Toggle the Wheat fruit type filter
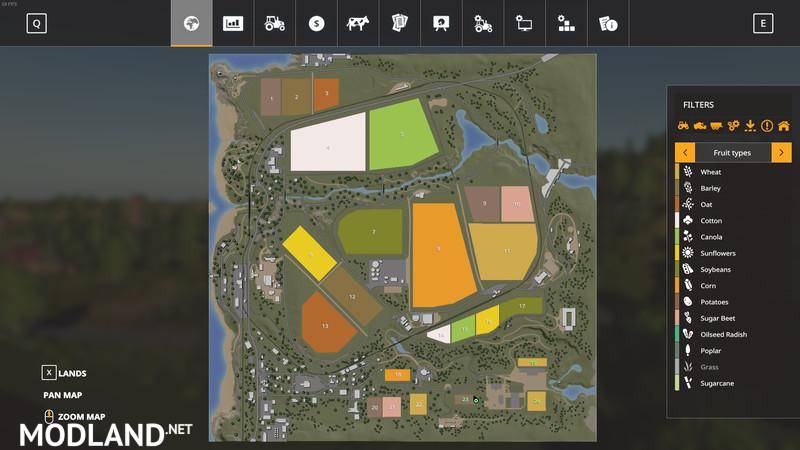The width and height of the screenshot is (800, 450). tap(733, 172)
